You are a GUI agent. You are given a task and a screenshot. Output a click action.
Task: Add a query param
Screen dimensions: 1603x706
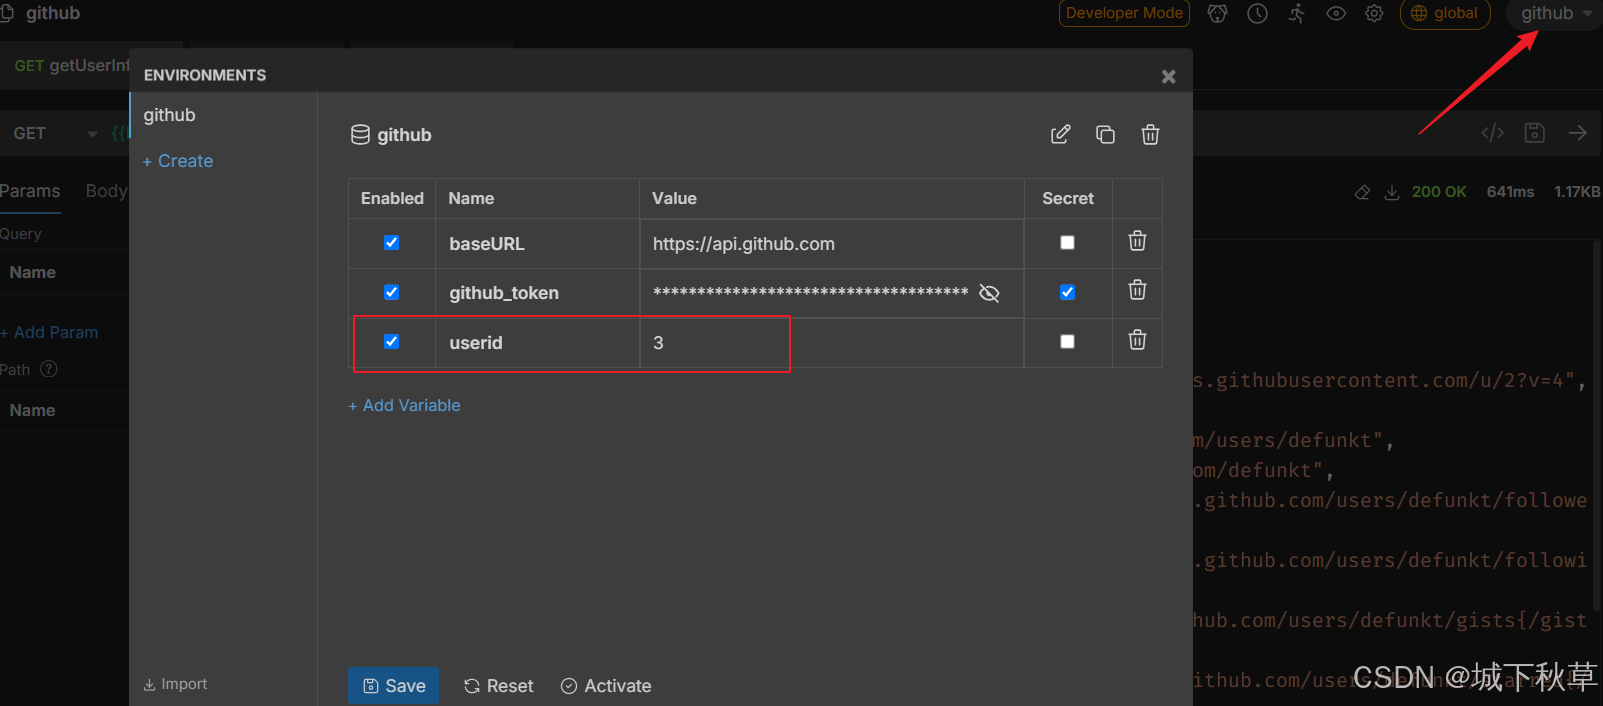point(50,332)
